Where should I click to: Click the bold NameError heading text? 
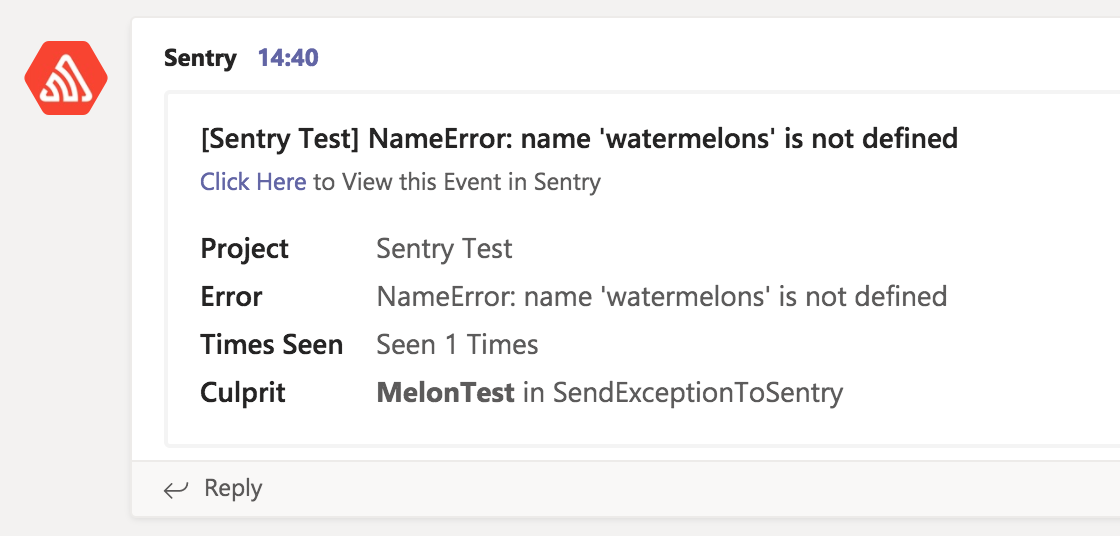(662, 139)
